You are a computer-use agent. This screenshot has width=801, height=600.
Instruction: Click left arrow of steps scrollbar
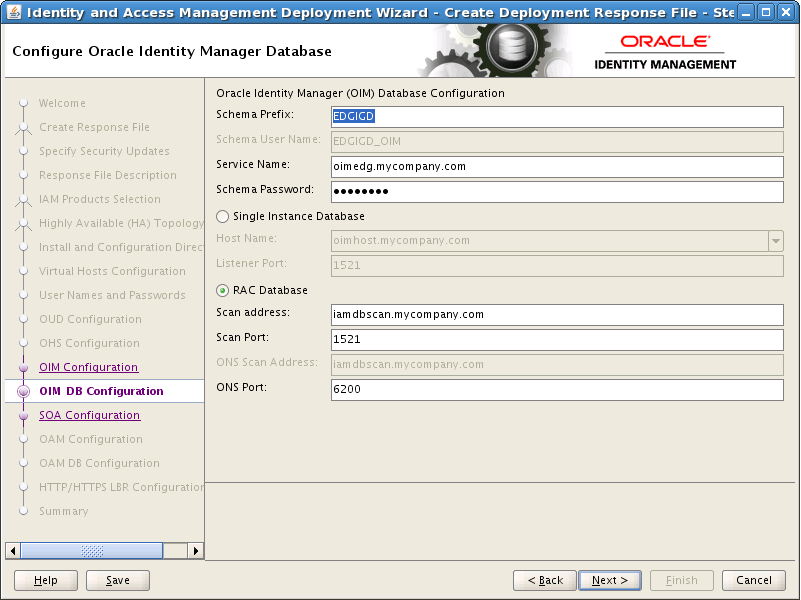(13, 550)
